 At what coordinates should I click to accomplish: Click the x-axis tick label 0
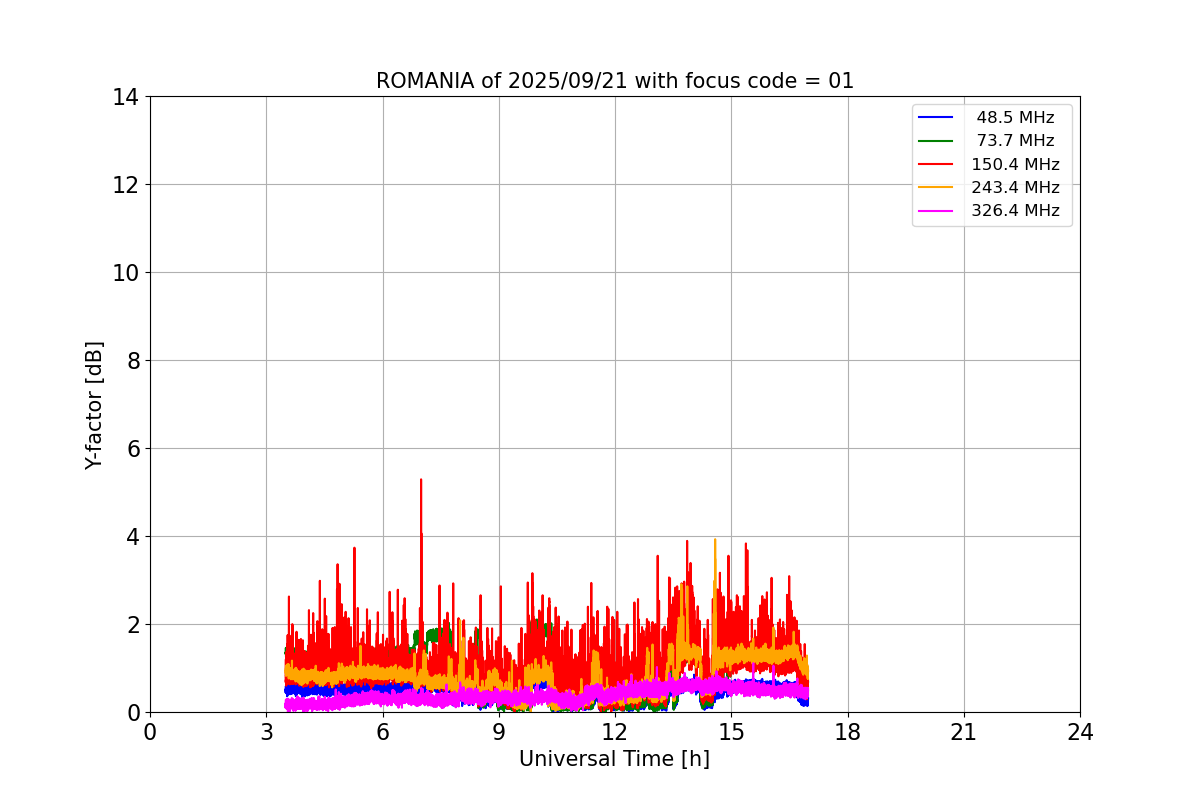click(x=150, y=732)
